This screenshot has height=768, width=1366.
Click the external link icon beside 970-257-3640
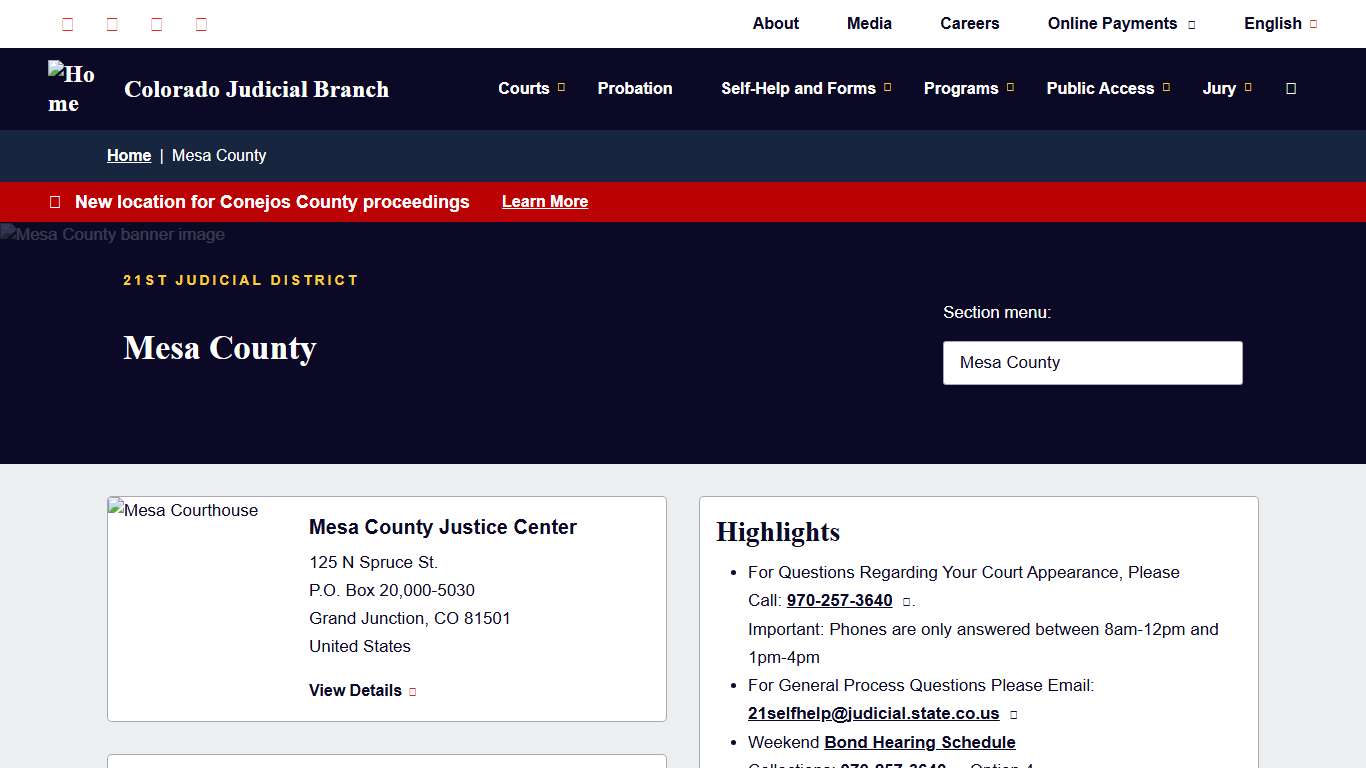click(x=906, y=600)
